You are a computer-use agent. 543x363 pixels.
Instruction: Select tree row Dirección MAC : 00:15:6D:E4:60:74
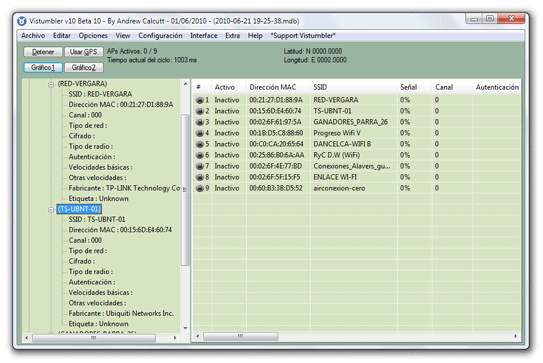coord(120,230)
